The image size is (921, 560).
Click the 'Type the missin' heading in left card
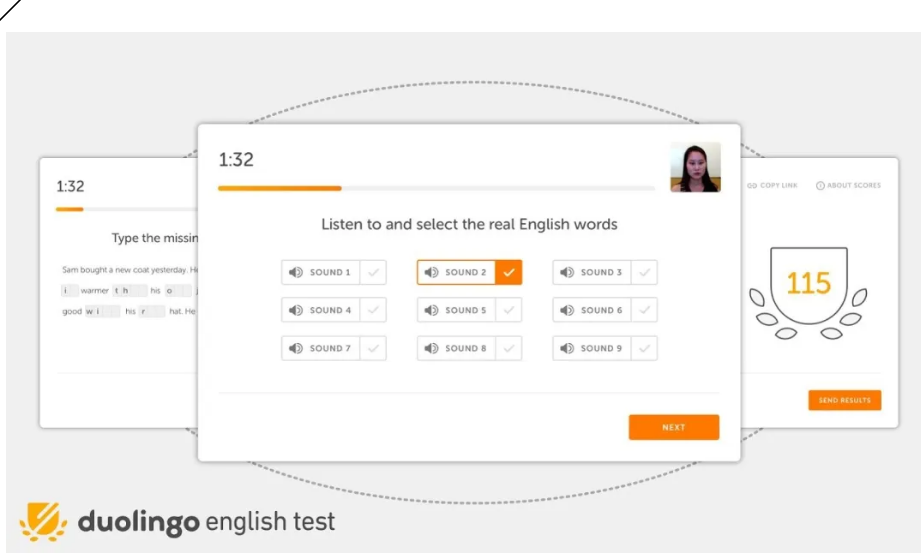tap(155, 238)
